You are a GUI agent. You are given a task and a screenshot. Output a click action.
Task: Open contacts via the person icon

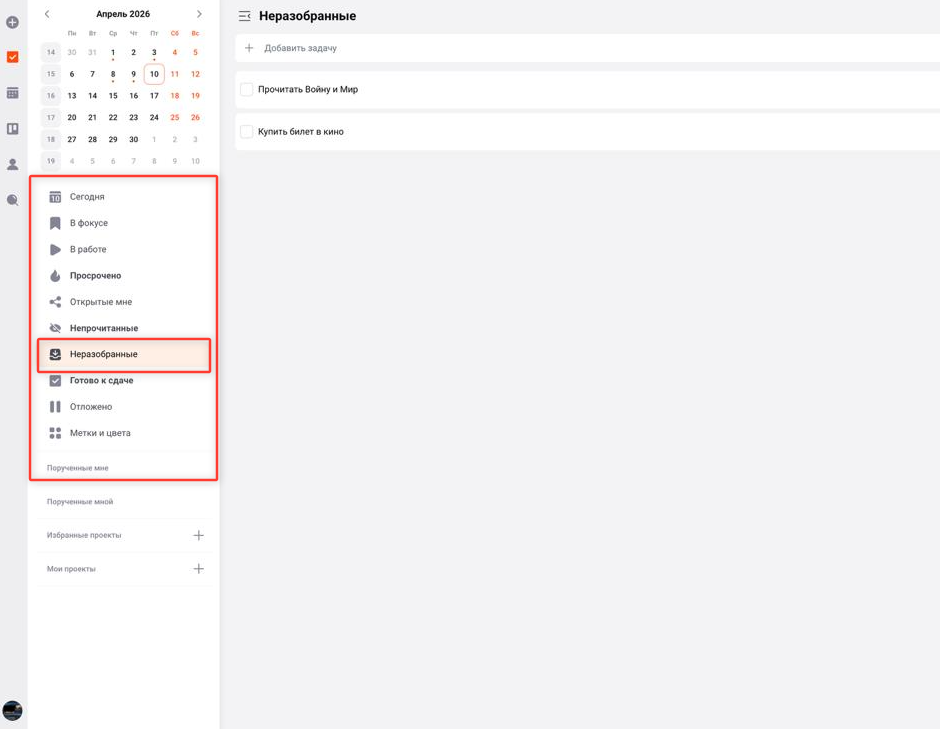tap(12, 163)
